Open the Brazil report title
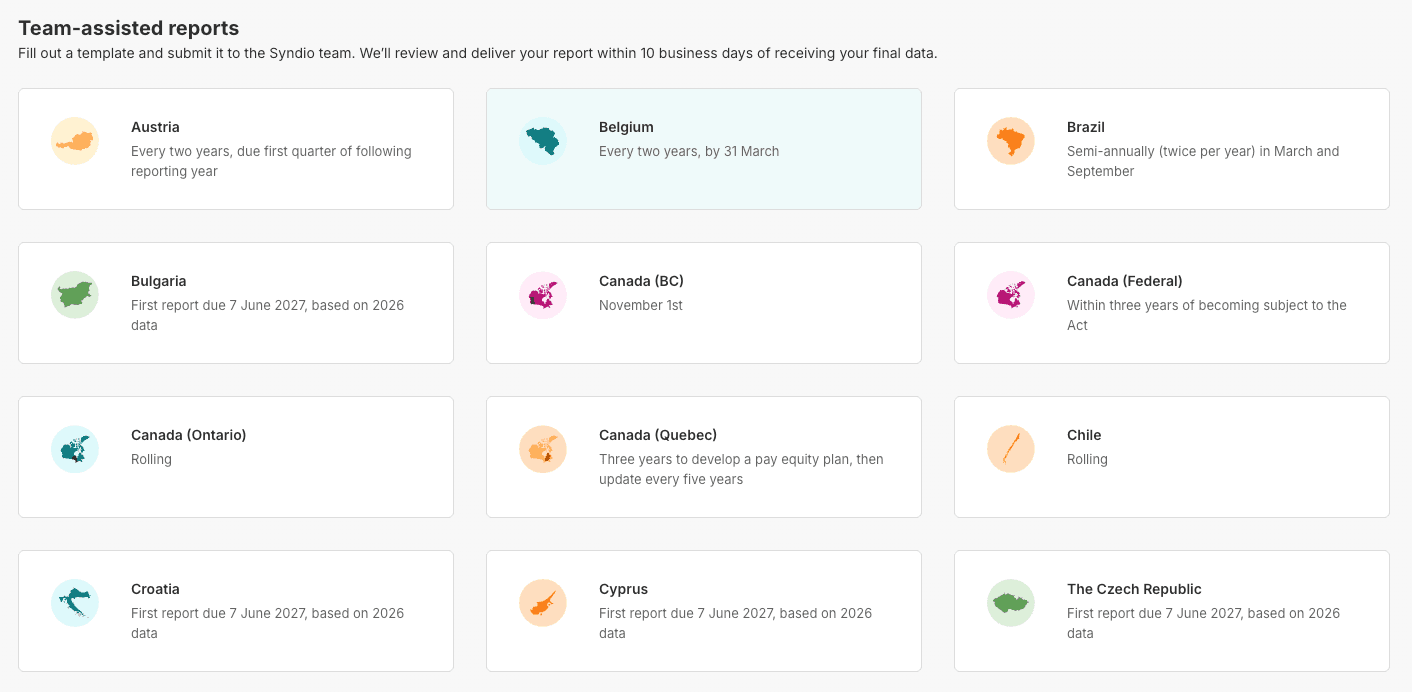The image size is (1412, 692). pyautogui.click(x=1086, y=127)
